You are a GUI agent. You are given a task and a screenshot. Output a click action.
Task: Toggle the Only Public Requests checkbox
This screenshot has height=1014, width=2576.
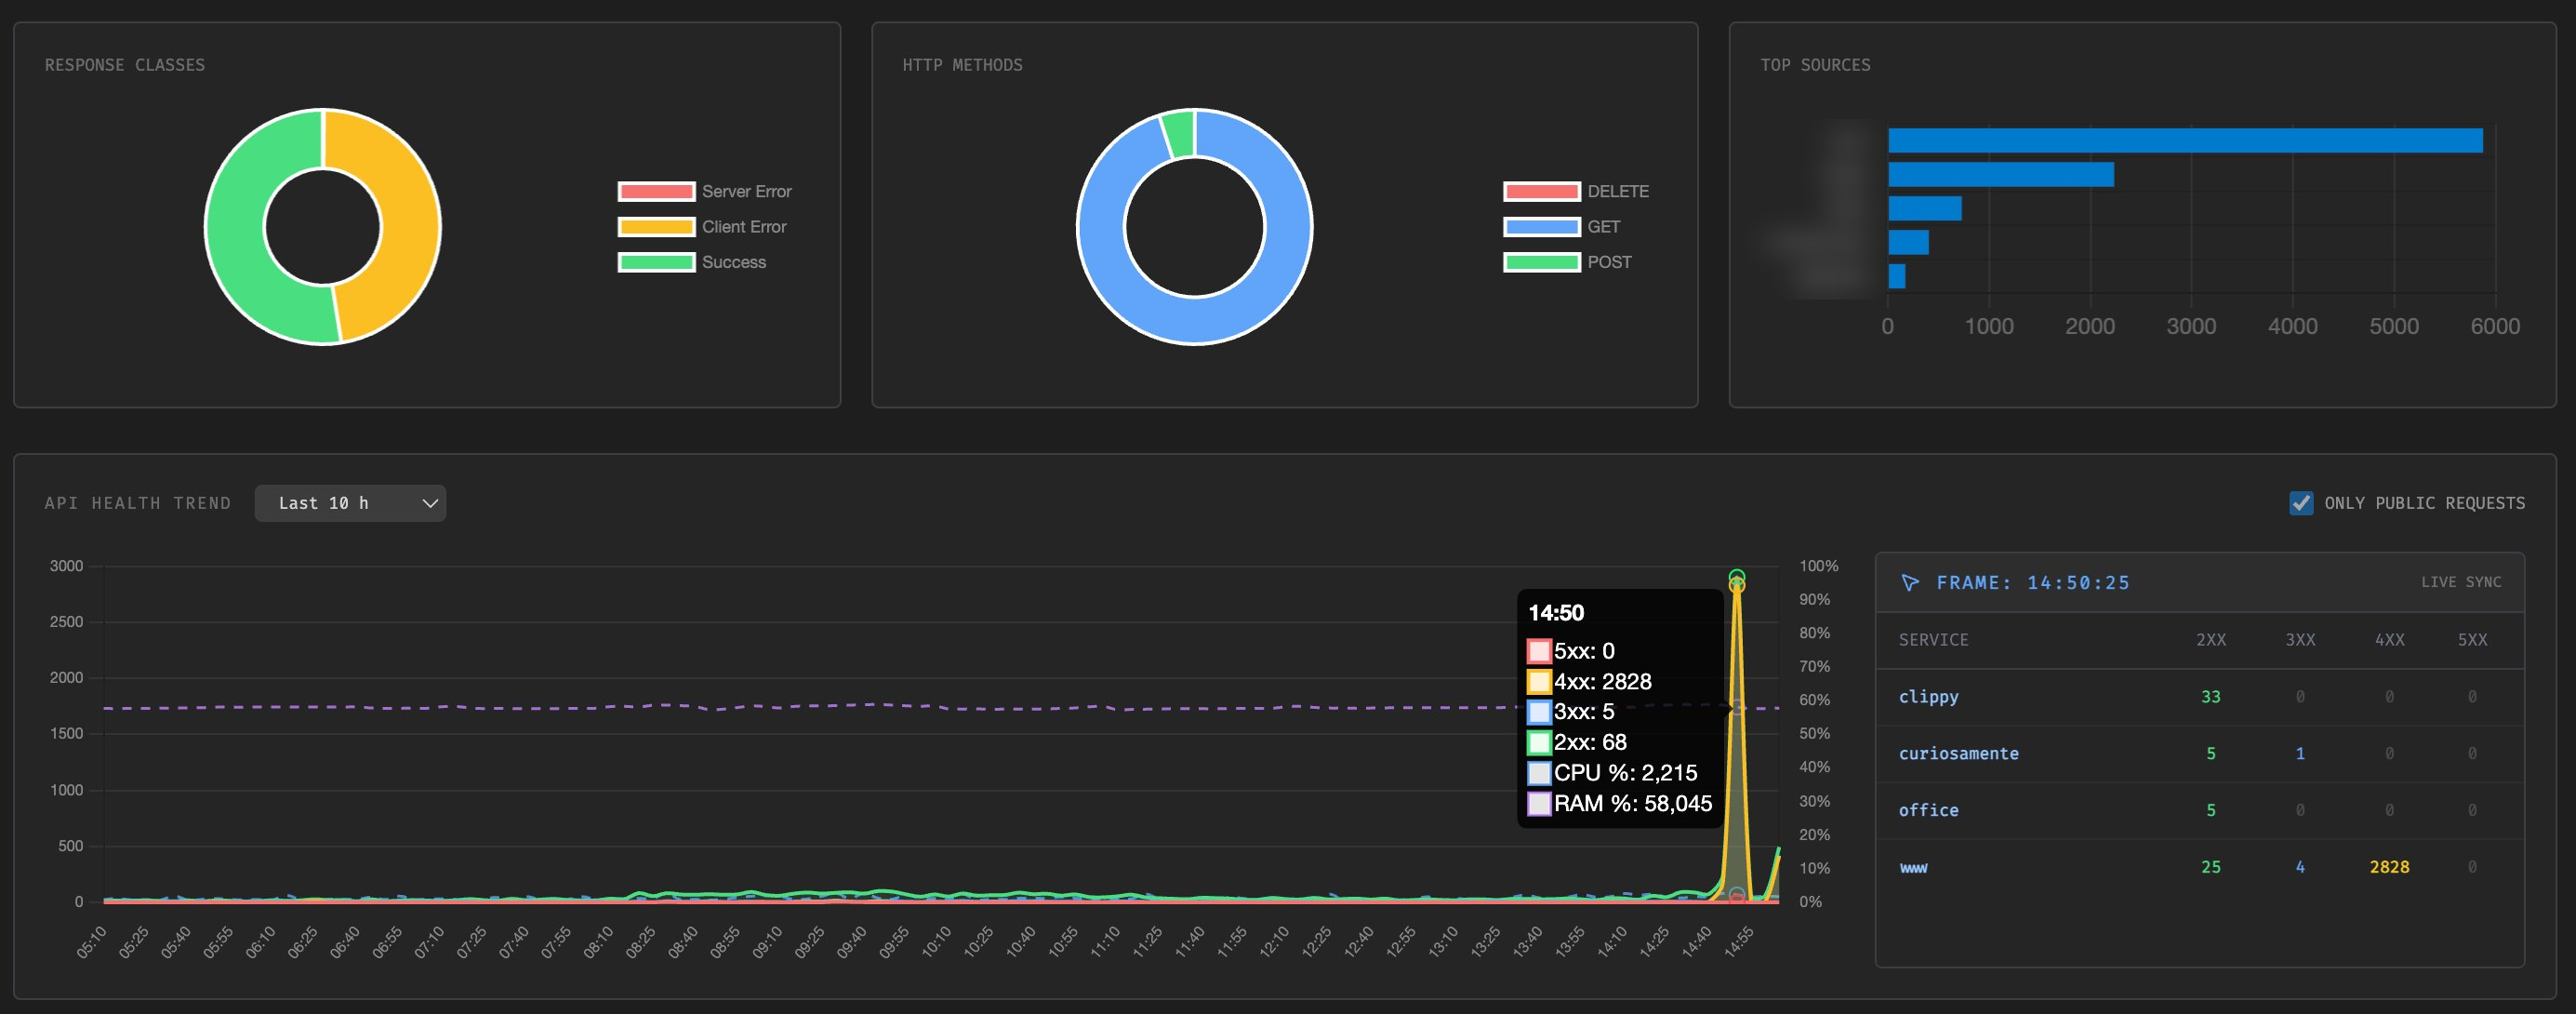click(2301, 503)
